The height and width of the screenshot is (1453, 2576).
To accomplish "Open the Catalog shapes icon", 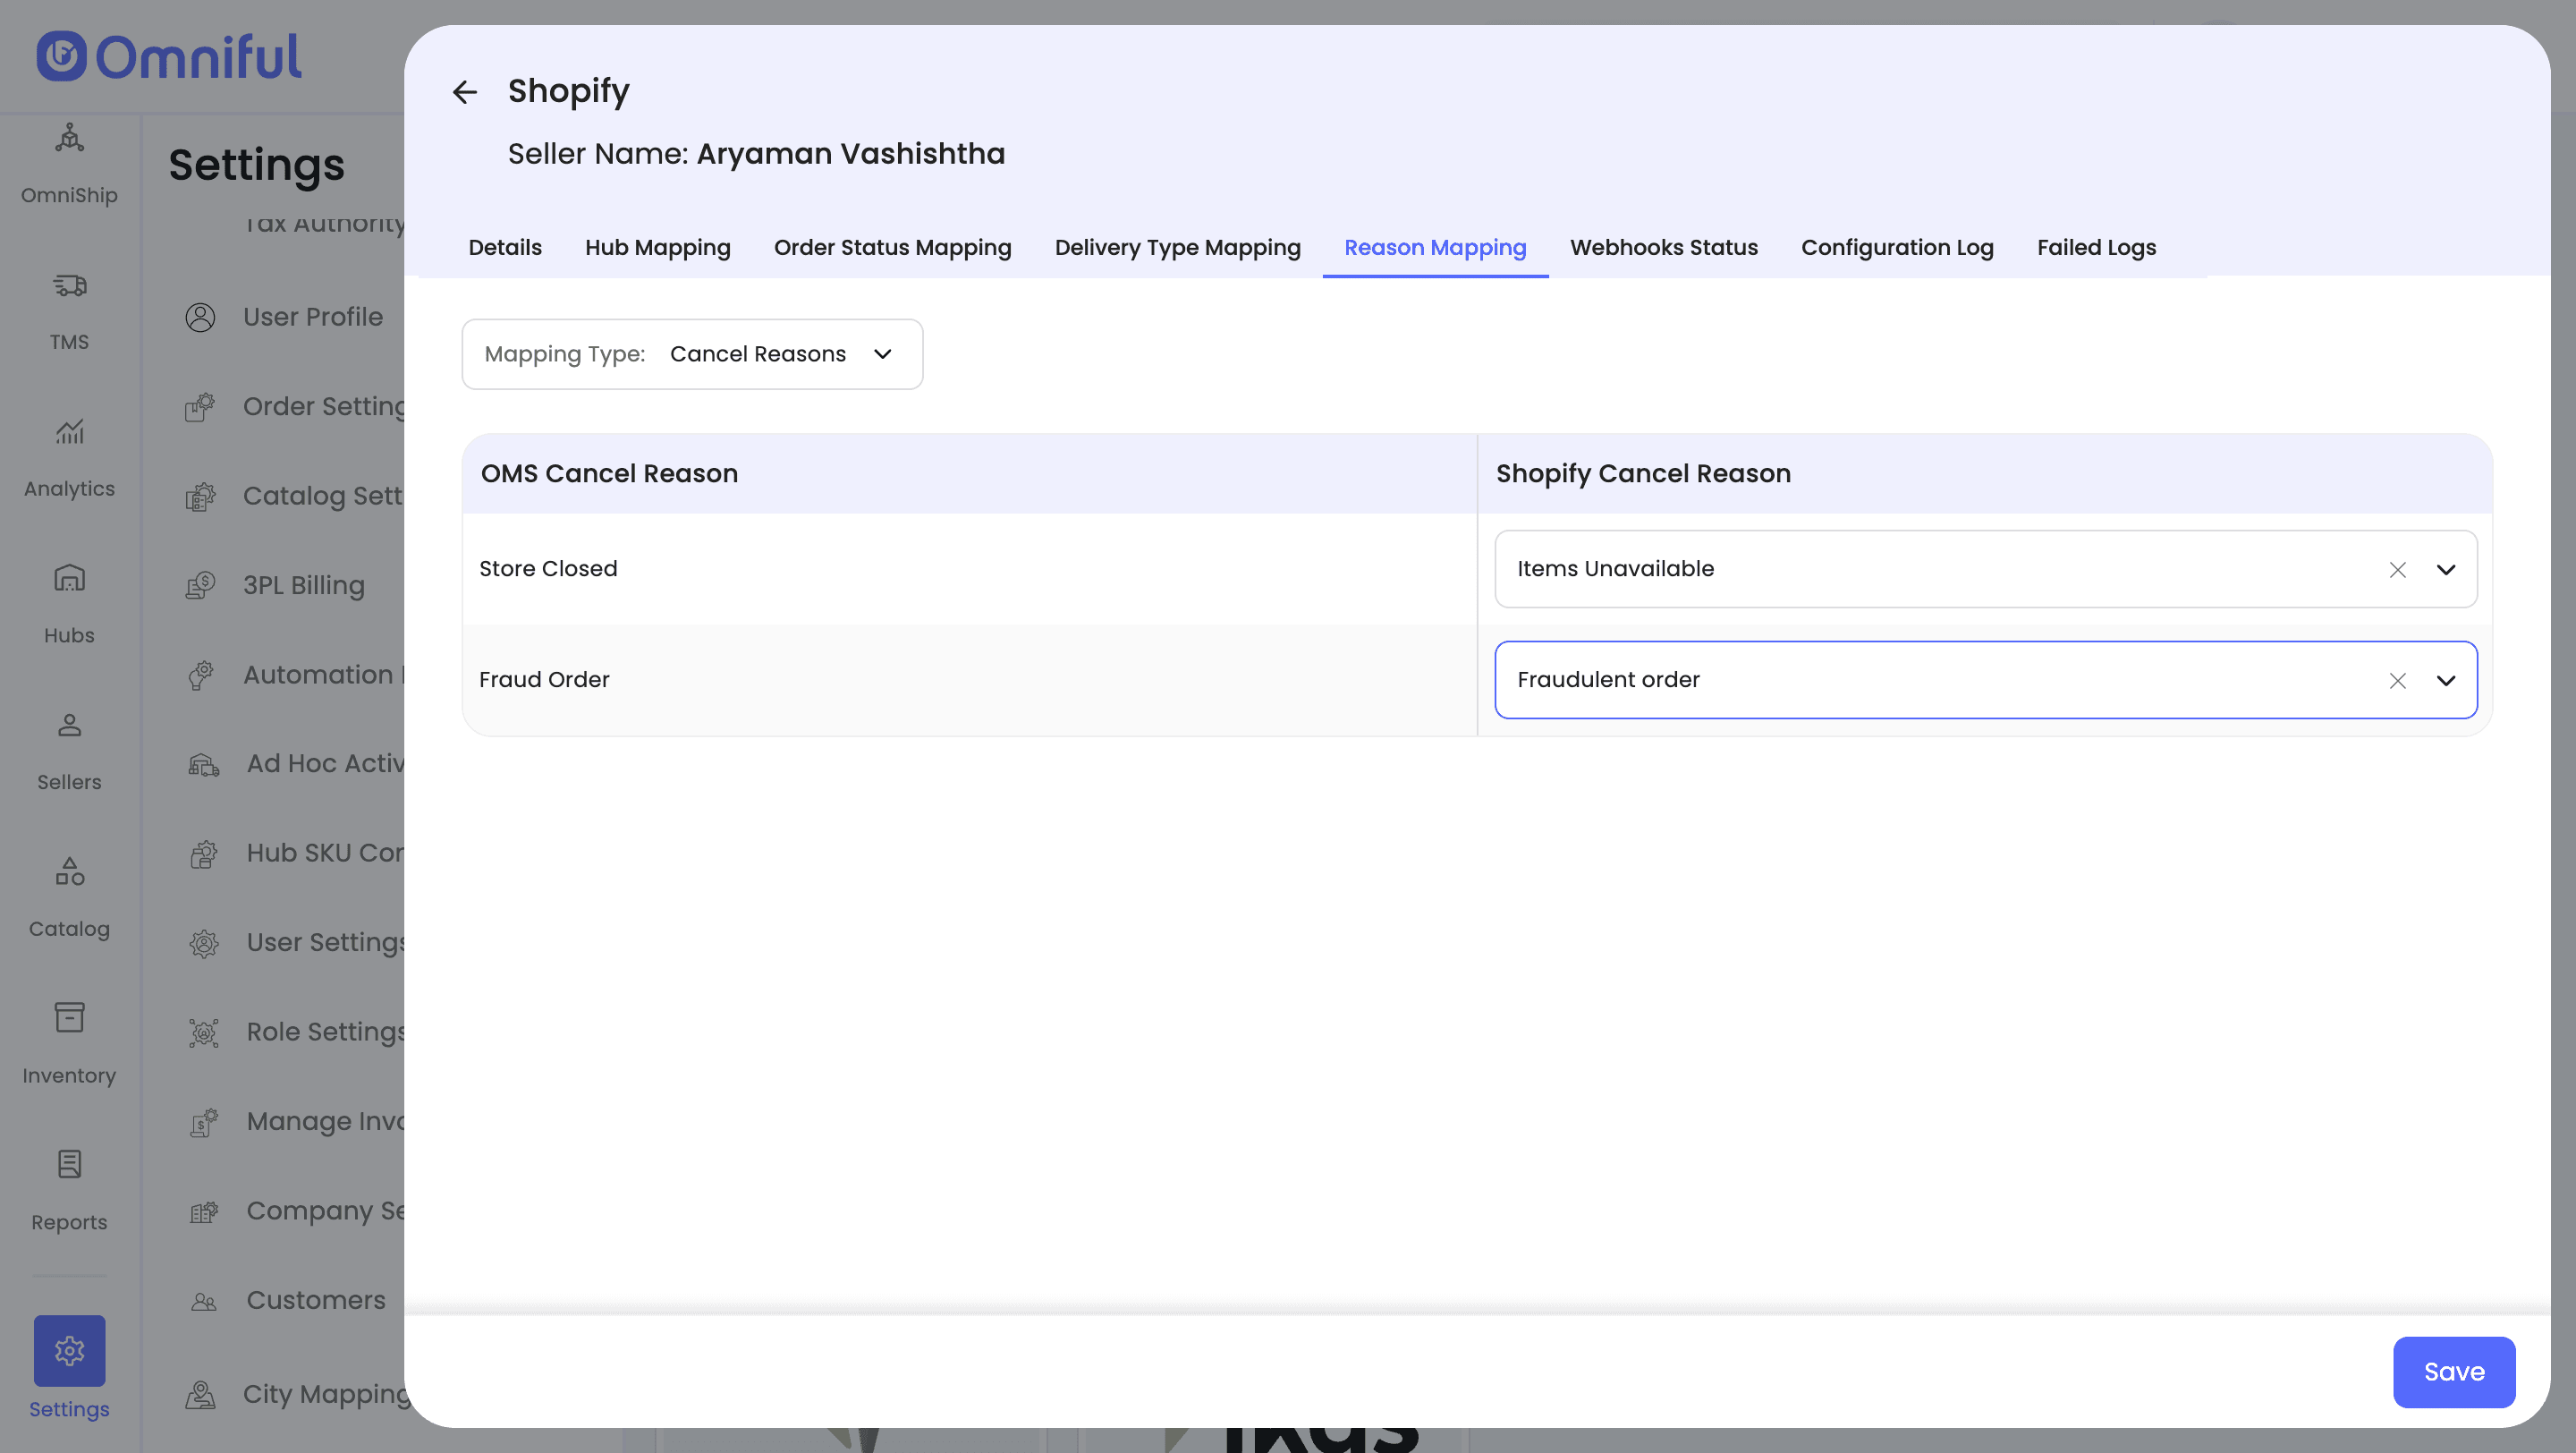I will tap(69, 871).
